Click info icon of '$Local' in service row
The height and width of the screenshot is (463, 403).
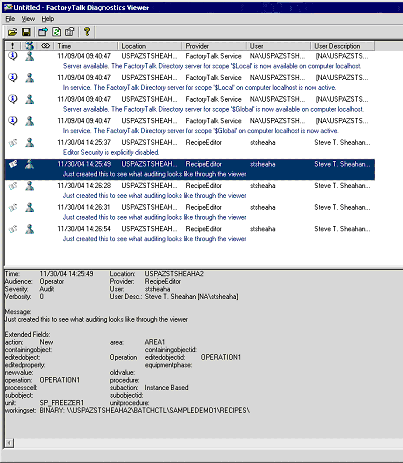pyautogui.click(x=13, y=78)
